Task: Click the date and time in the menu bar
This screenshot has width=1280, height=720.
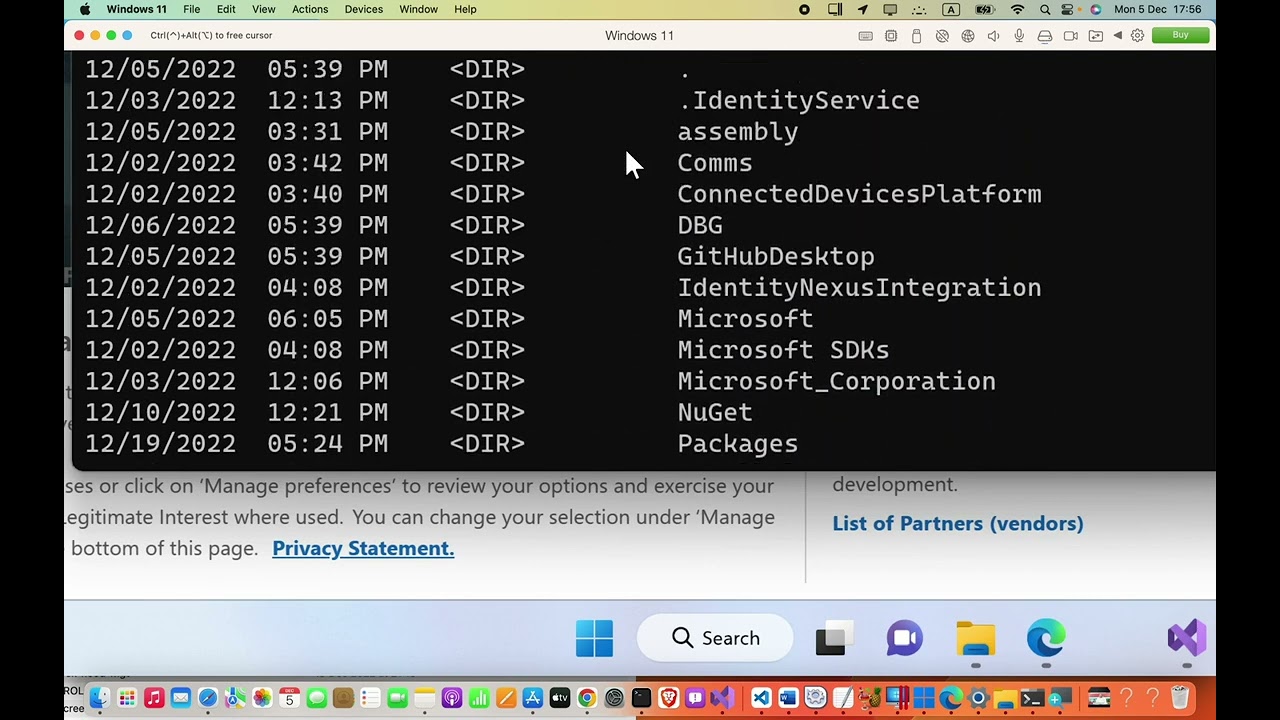Action: pos(1160,9)
